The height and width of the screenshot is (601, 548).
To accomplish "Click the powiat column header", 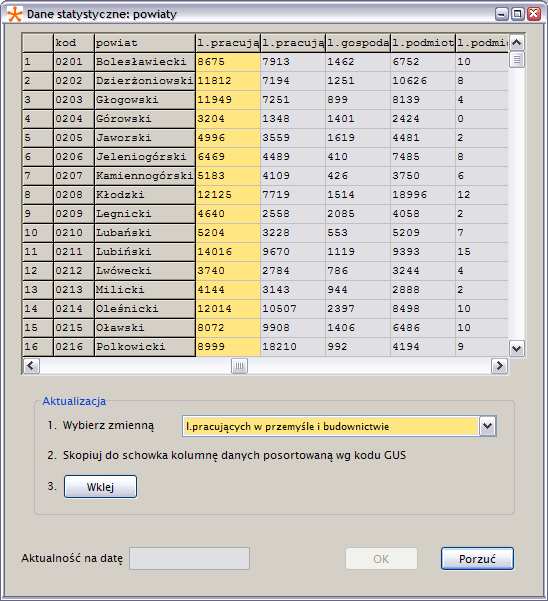I will pyautogui.click(x=145, y=43).
